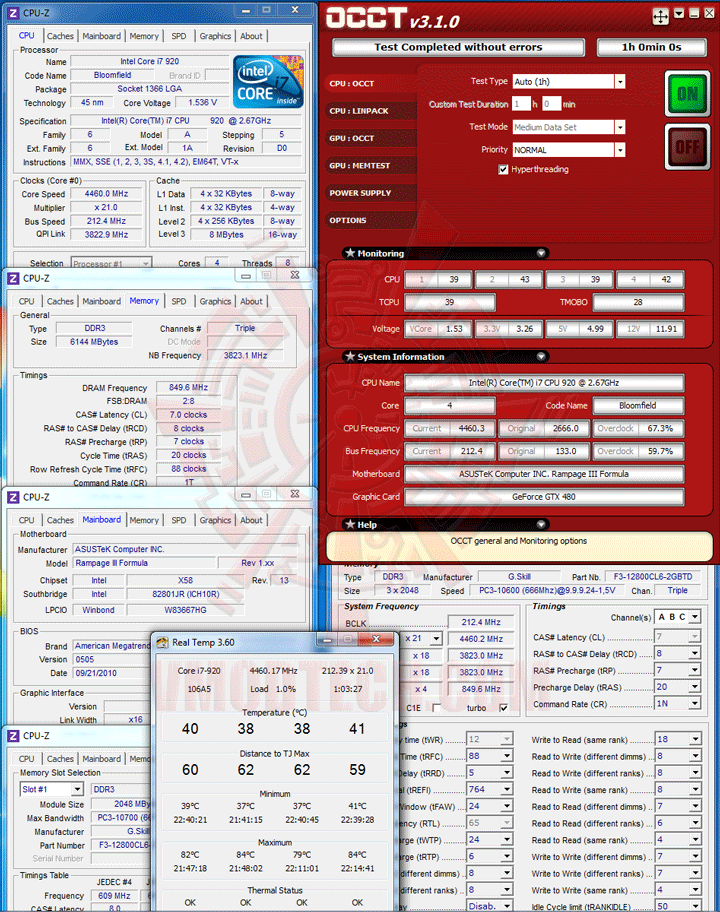Open About tab in the top CPU-Z window
Screen dimensions: 720x912
(x=251, y=36)
